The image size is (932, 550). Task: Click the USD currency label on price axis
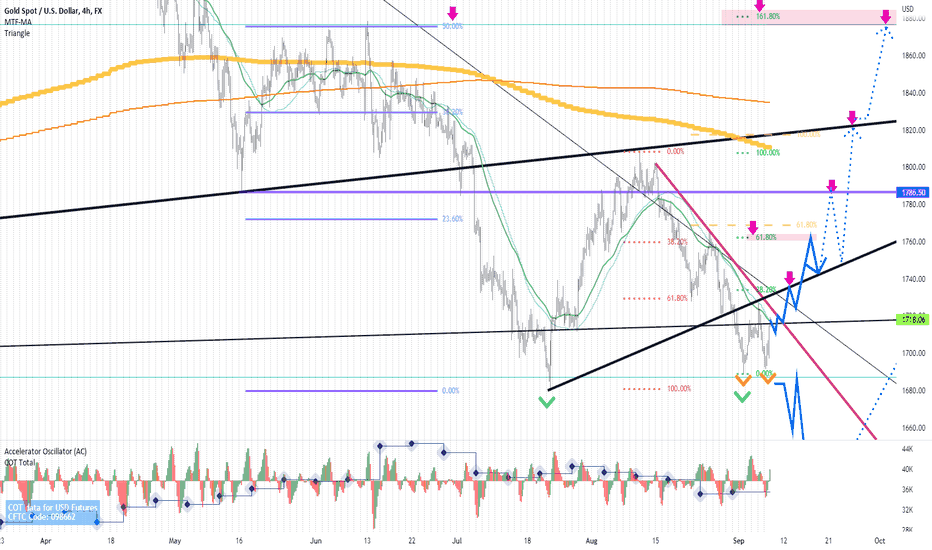(x=908, y=9)
